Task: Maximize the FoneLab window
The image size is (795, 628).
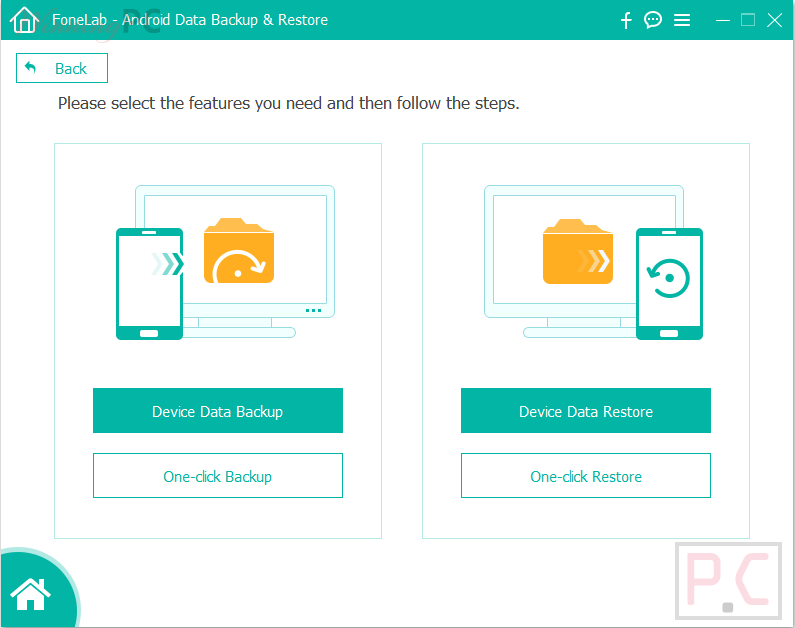Action: pos(748,20)
